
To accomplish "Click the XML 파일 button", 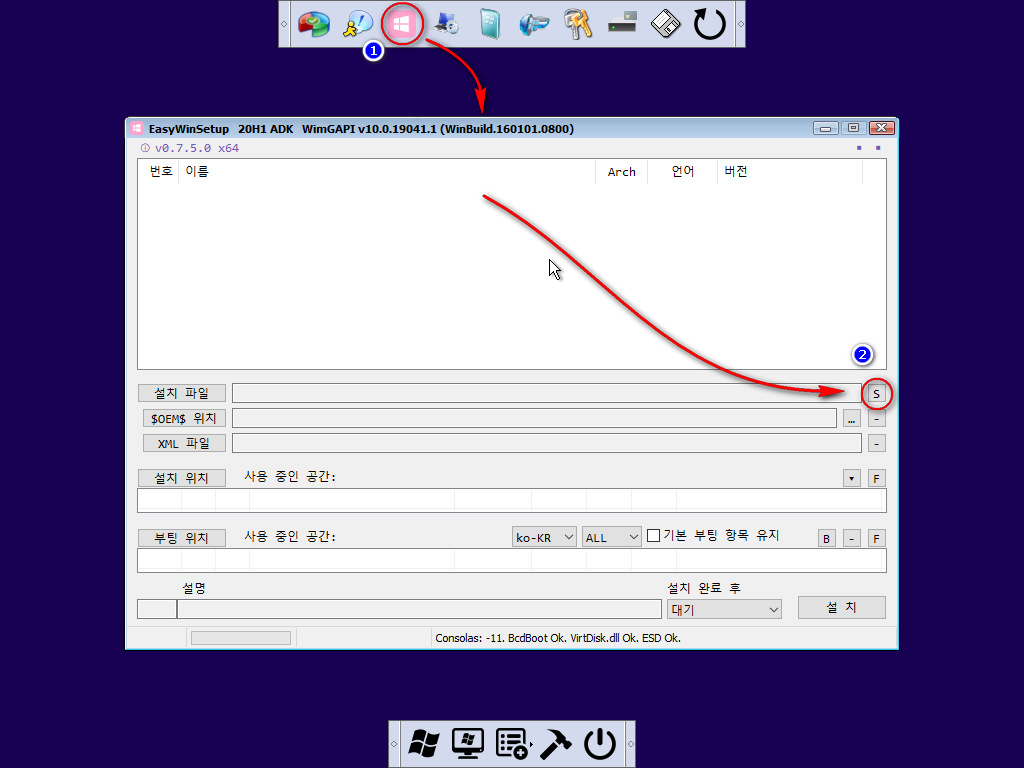I will (184, 443).
